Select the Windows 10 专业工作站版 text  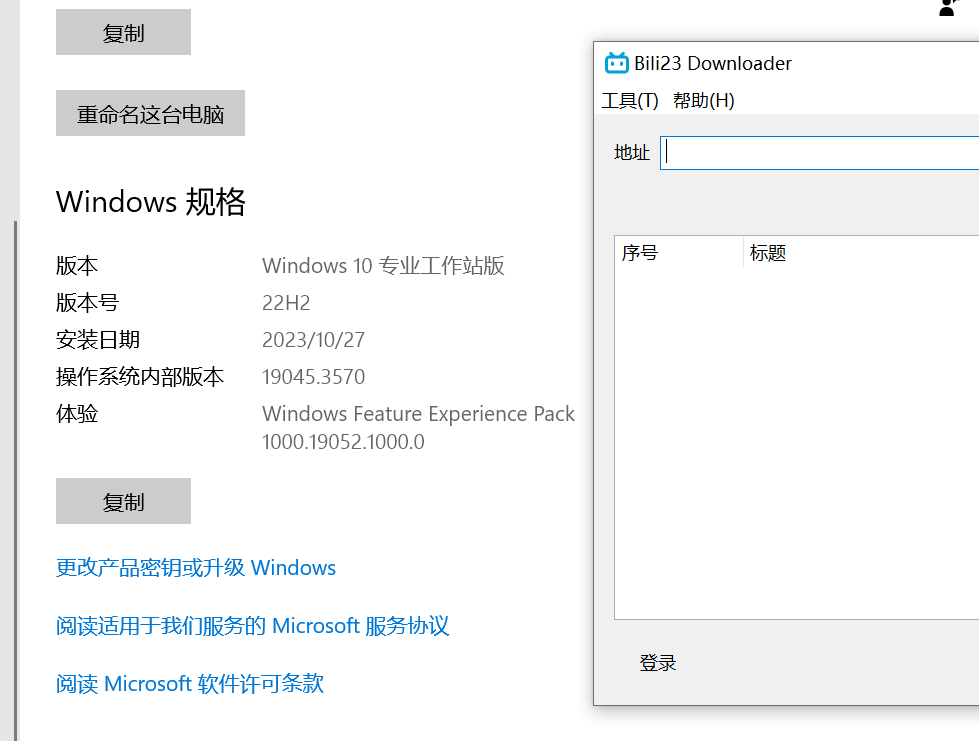pos(383,266)
